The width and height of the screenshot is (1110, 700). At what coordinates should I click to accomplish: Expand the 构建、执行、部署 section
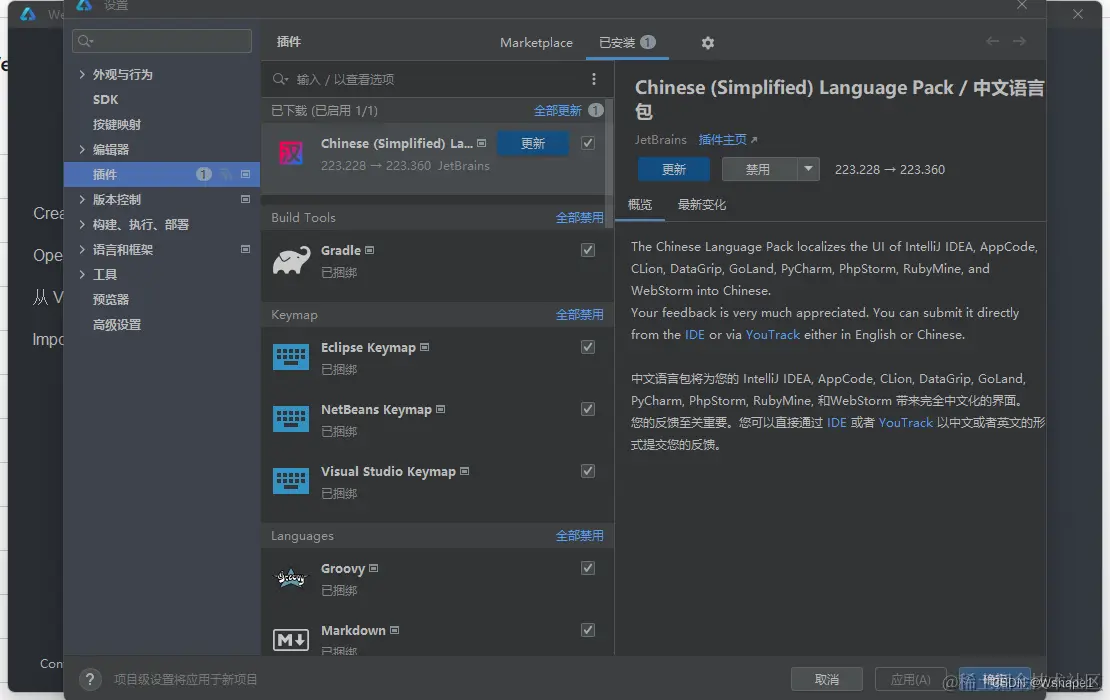pos(82,224)
